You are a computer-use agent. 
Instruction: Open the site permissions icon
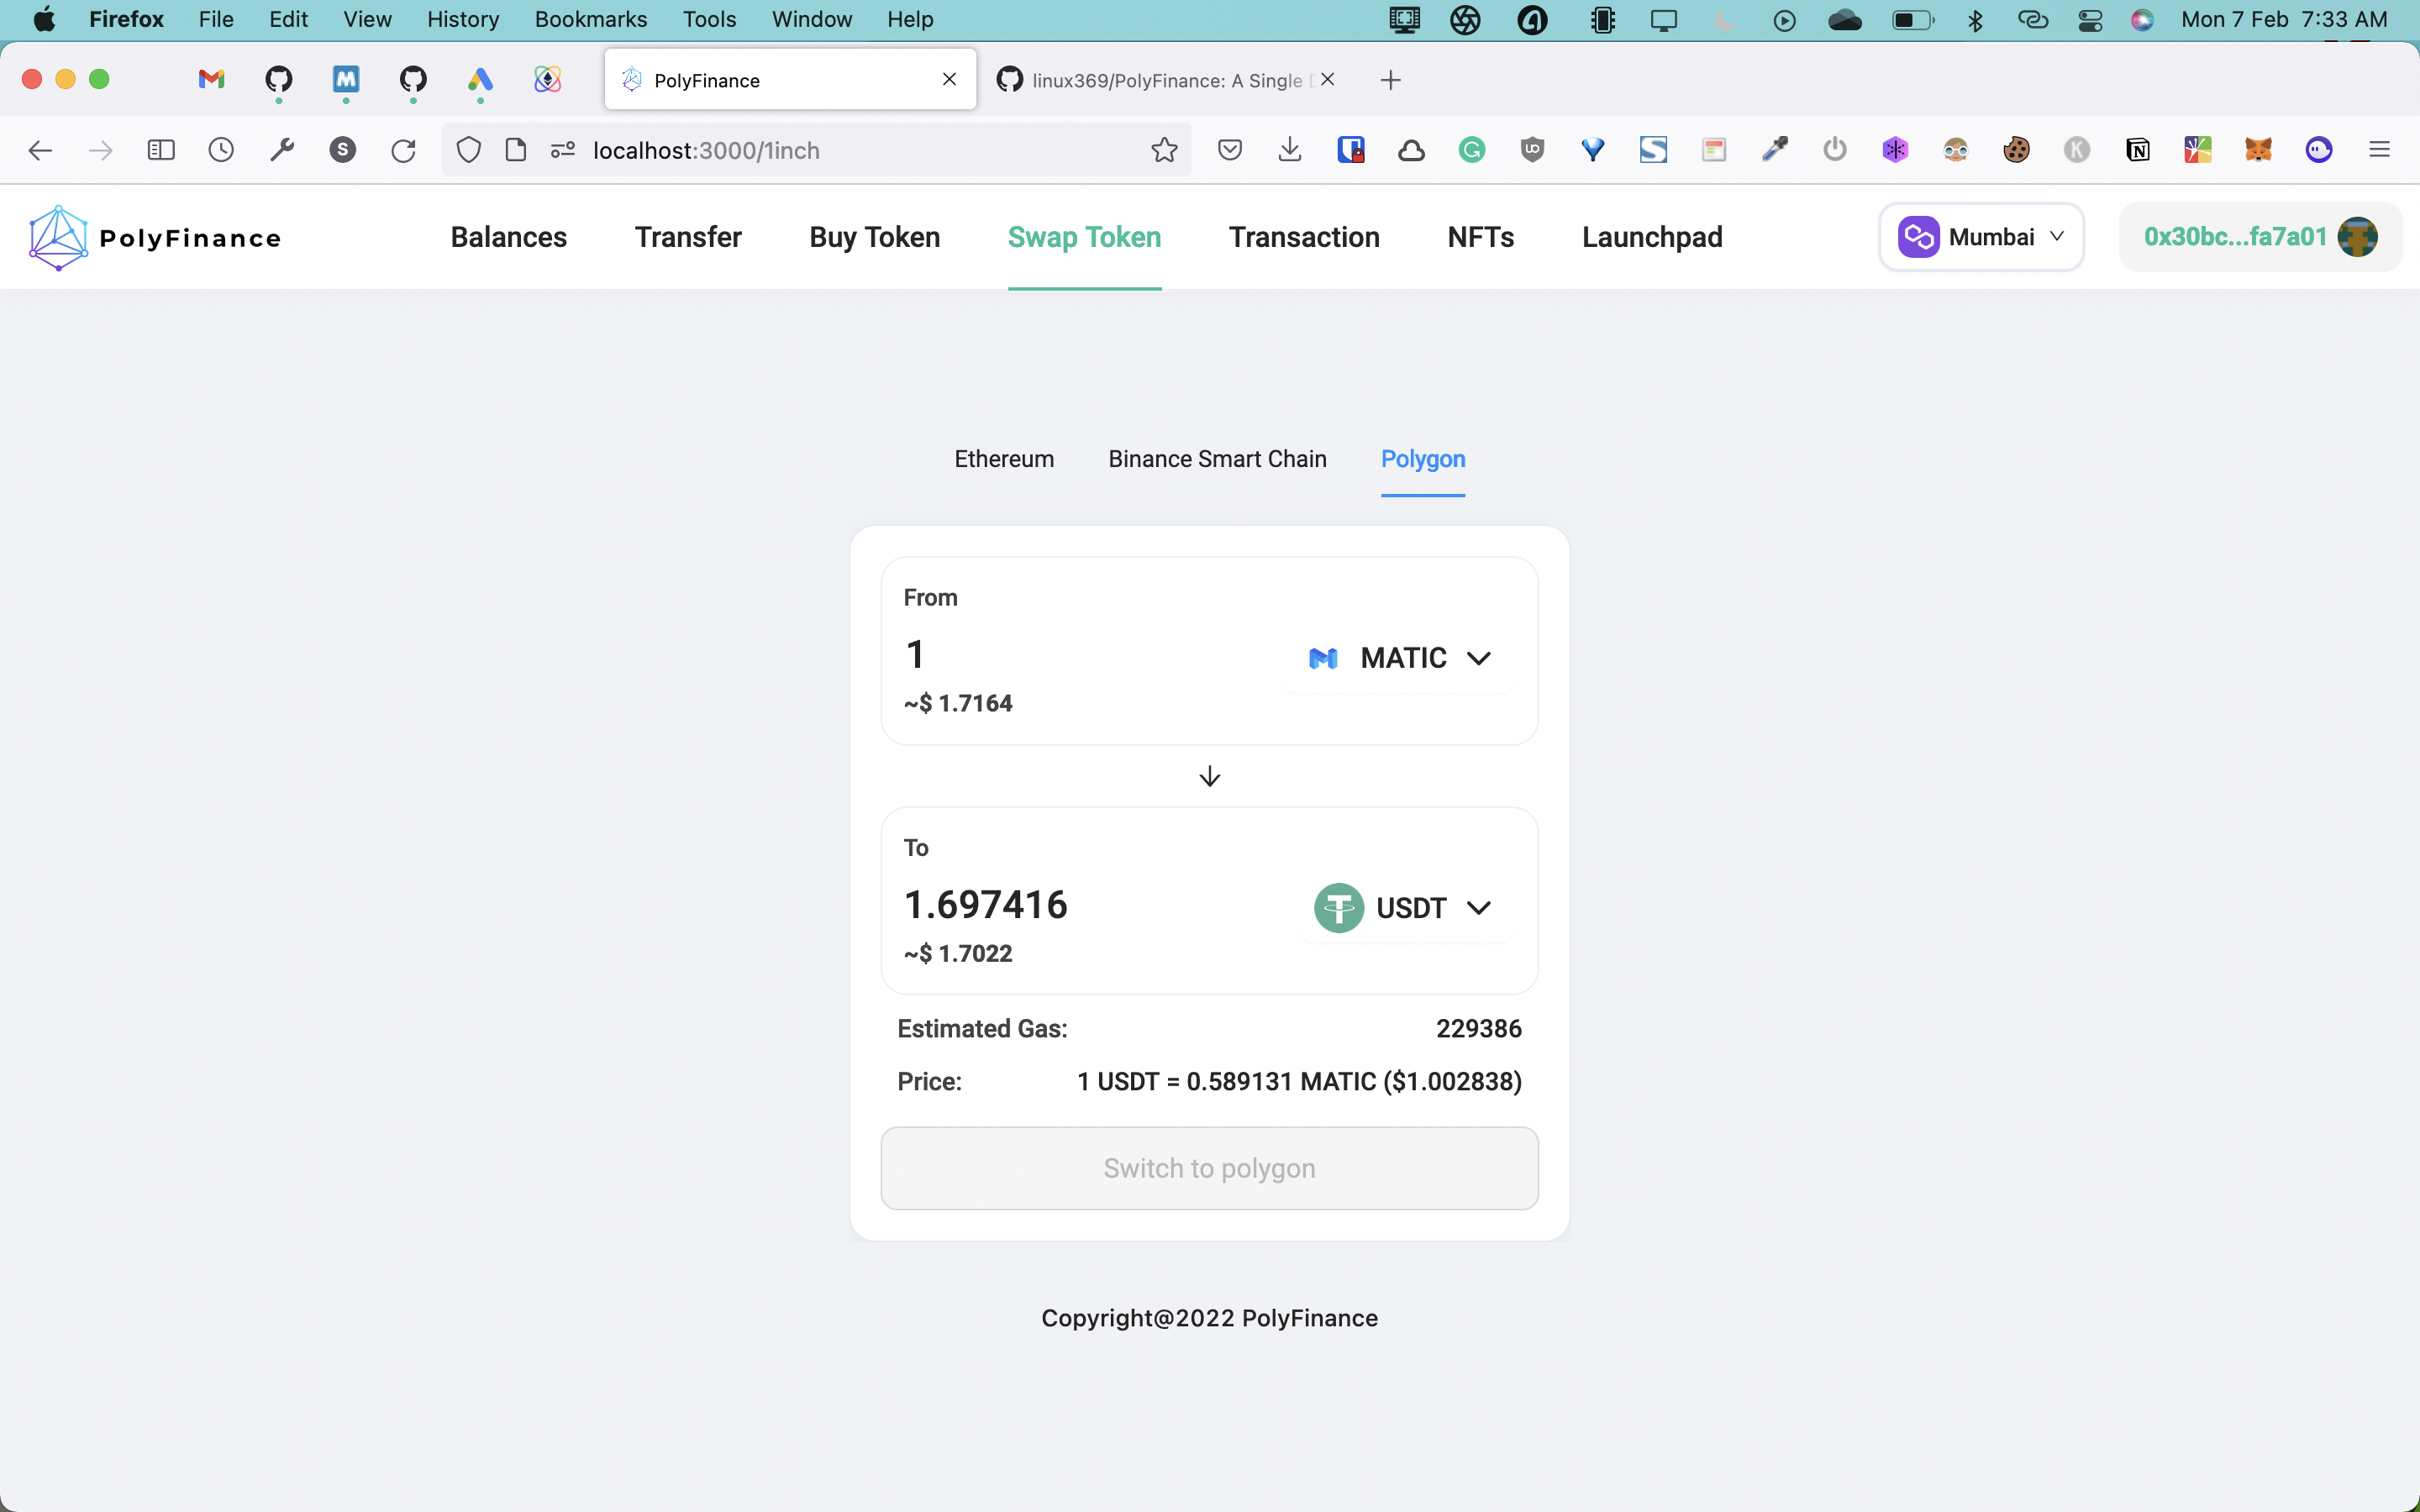click(562, 150)
